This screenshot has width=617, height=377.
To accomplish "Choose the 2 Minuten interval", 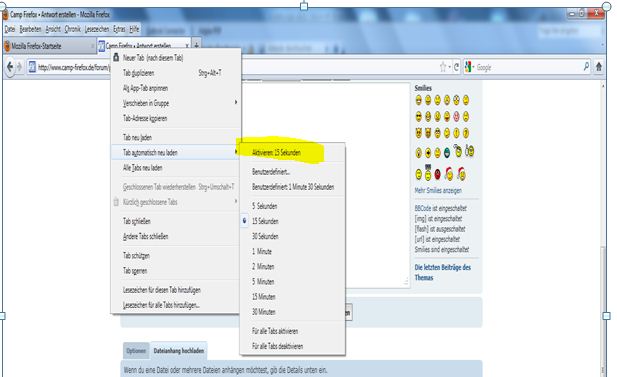I will 292,267.
